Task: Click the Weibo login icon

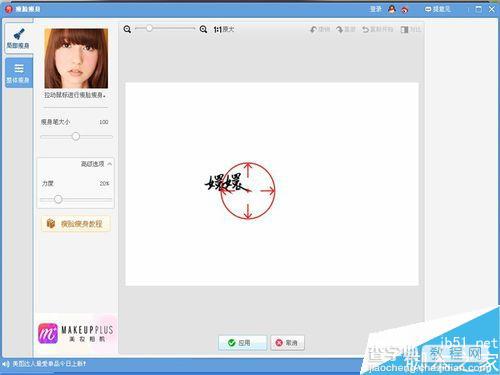Action: [x=405, y=9]
